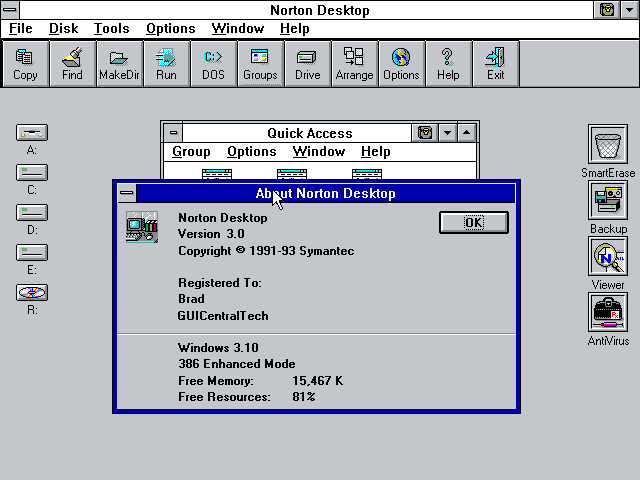Viewport: 640px width, 480px height.
Task: Launch the Run toolbar command
Action: (x=166, y=64)
